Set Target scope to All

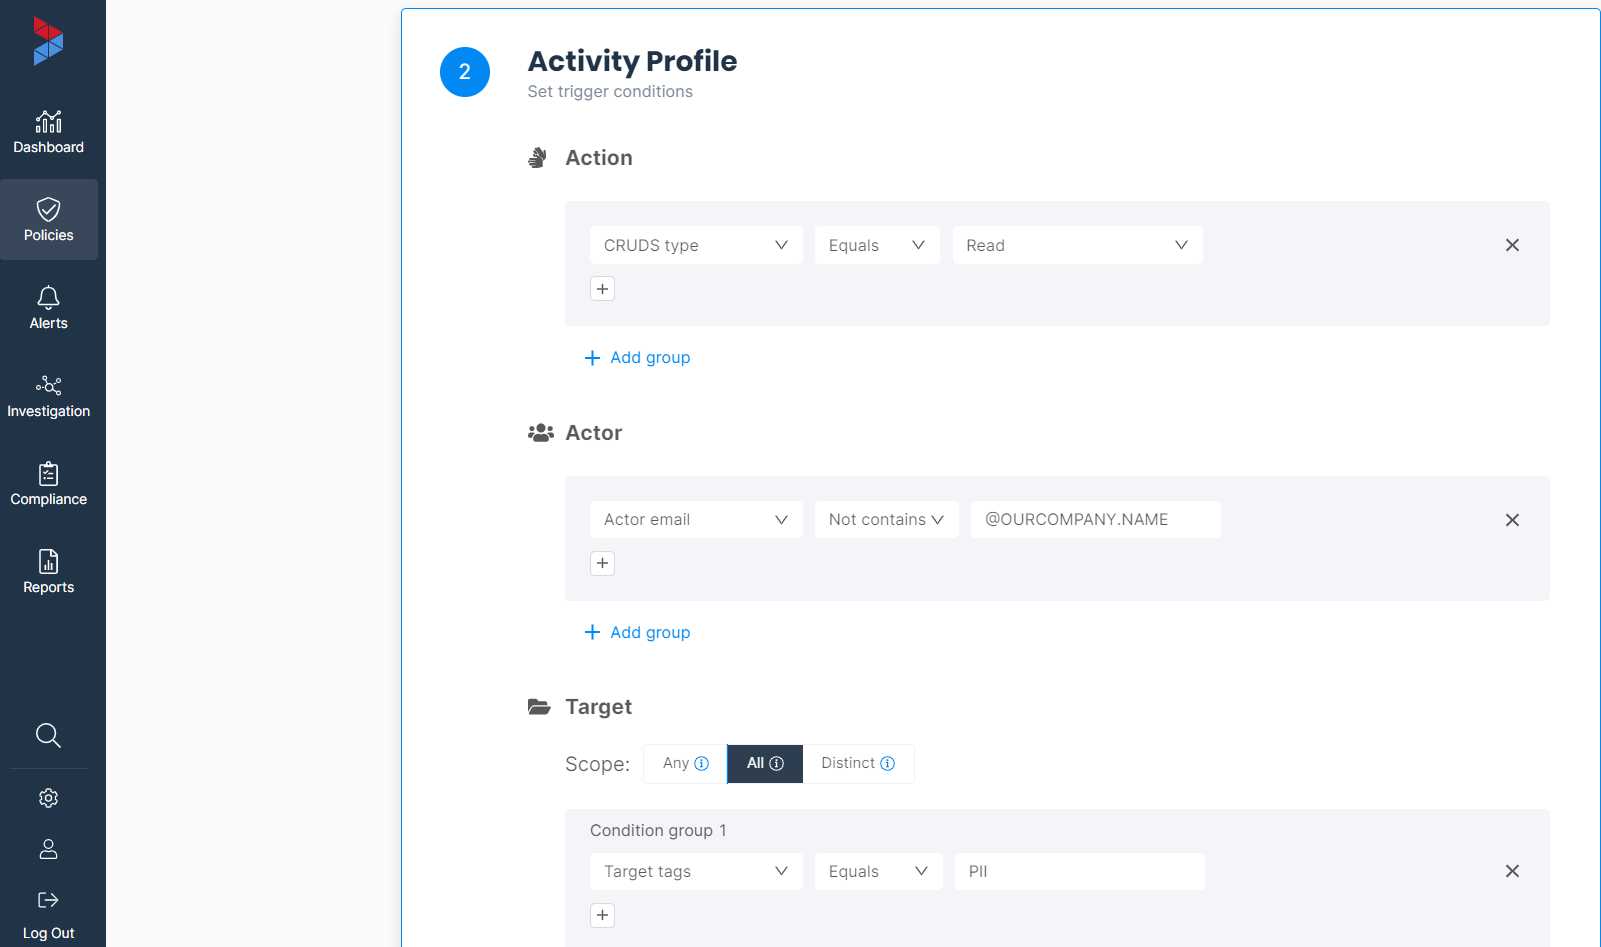point(765,763)
